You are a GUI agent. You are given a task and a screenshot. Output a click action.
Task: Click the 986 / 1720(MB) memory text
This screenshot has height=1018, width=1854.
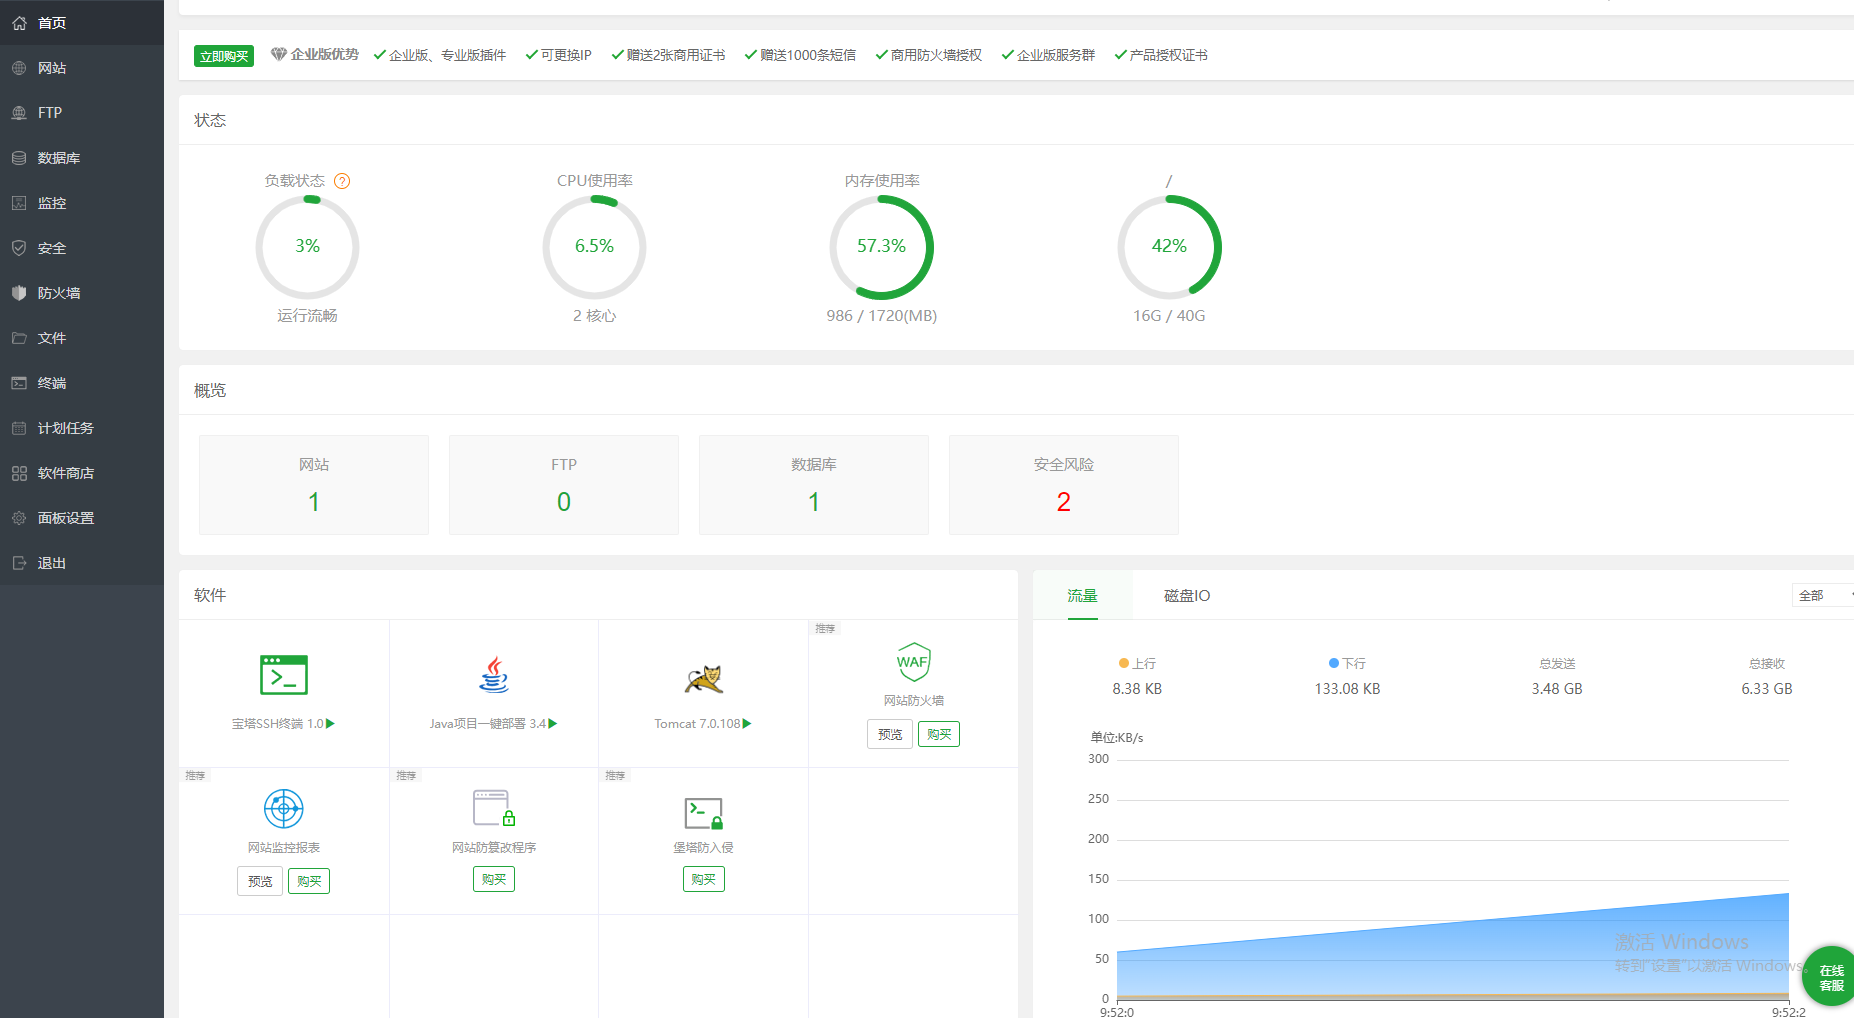click(x=882, y=316)
